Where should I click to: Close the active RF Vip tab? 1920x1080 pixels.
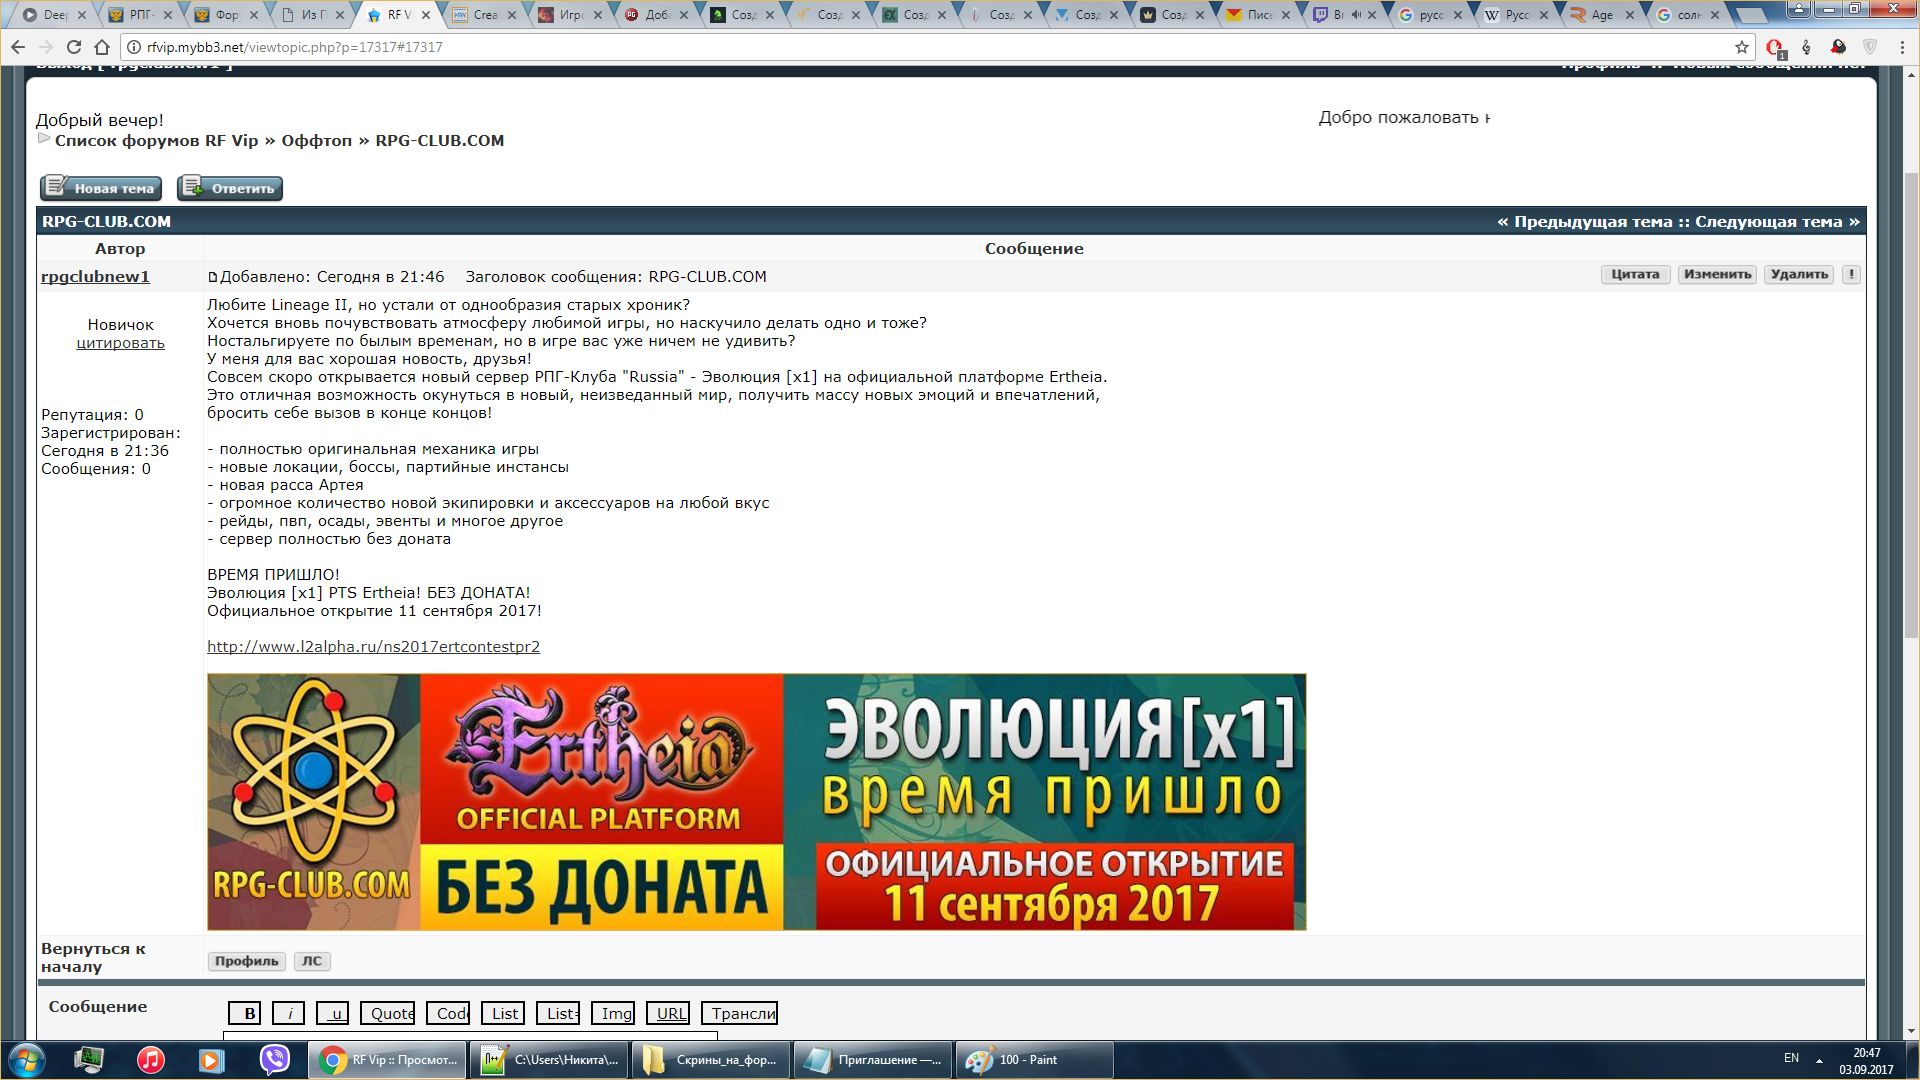coord(425,15)
